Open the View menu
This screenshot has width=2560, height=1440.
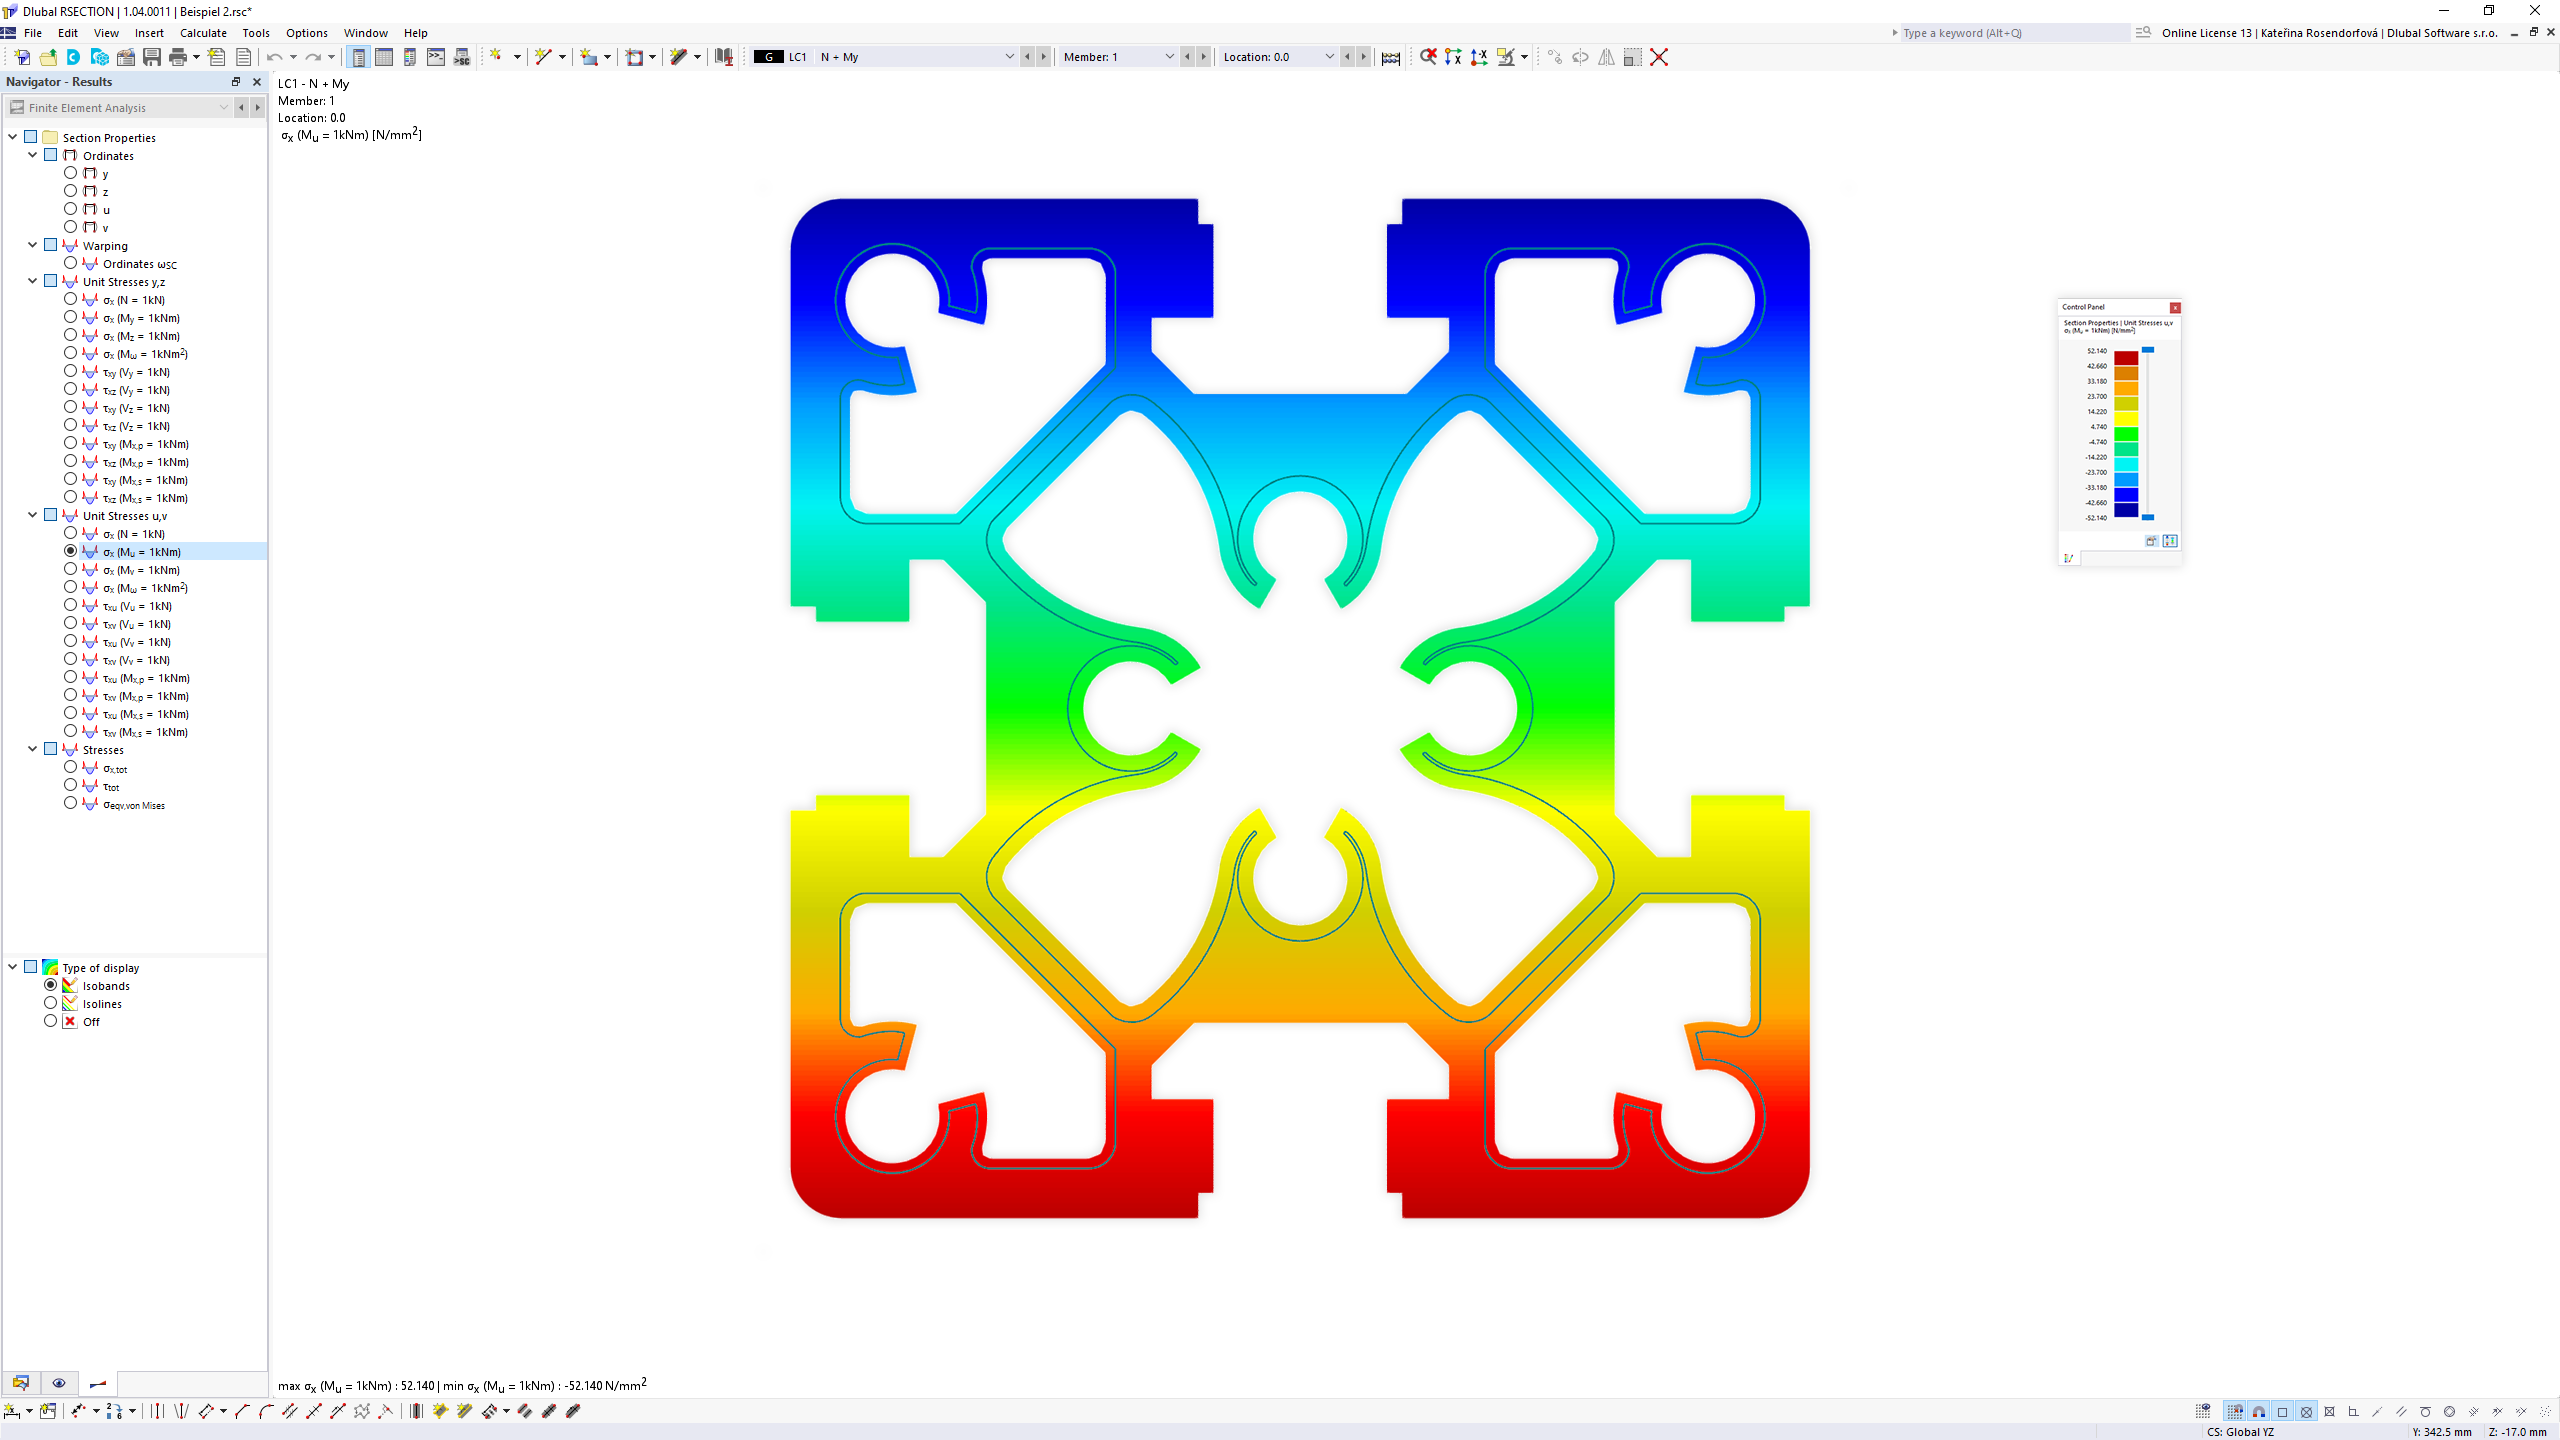(105, 32)
